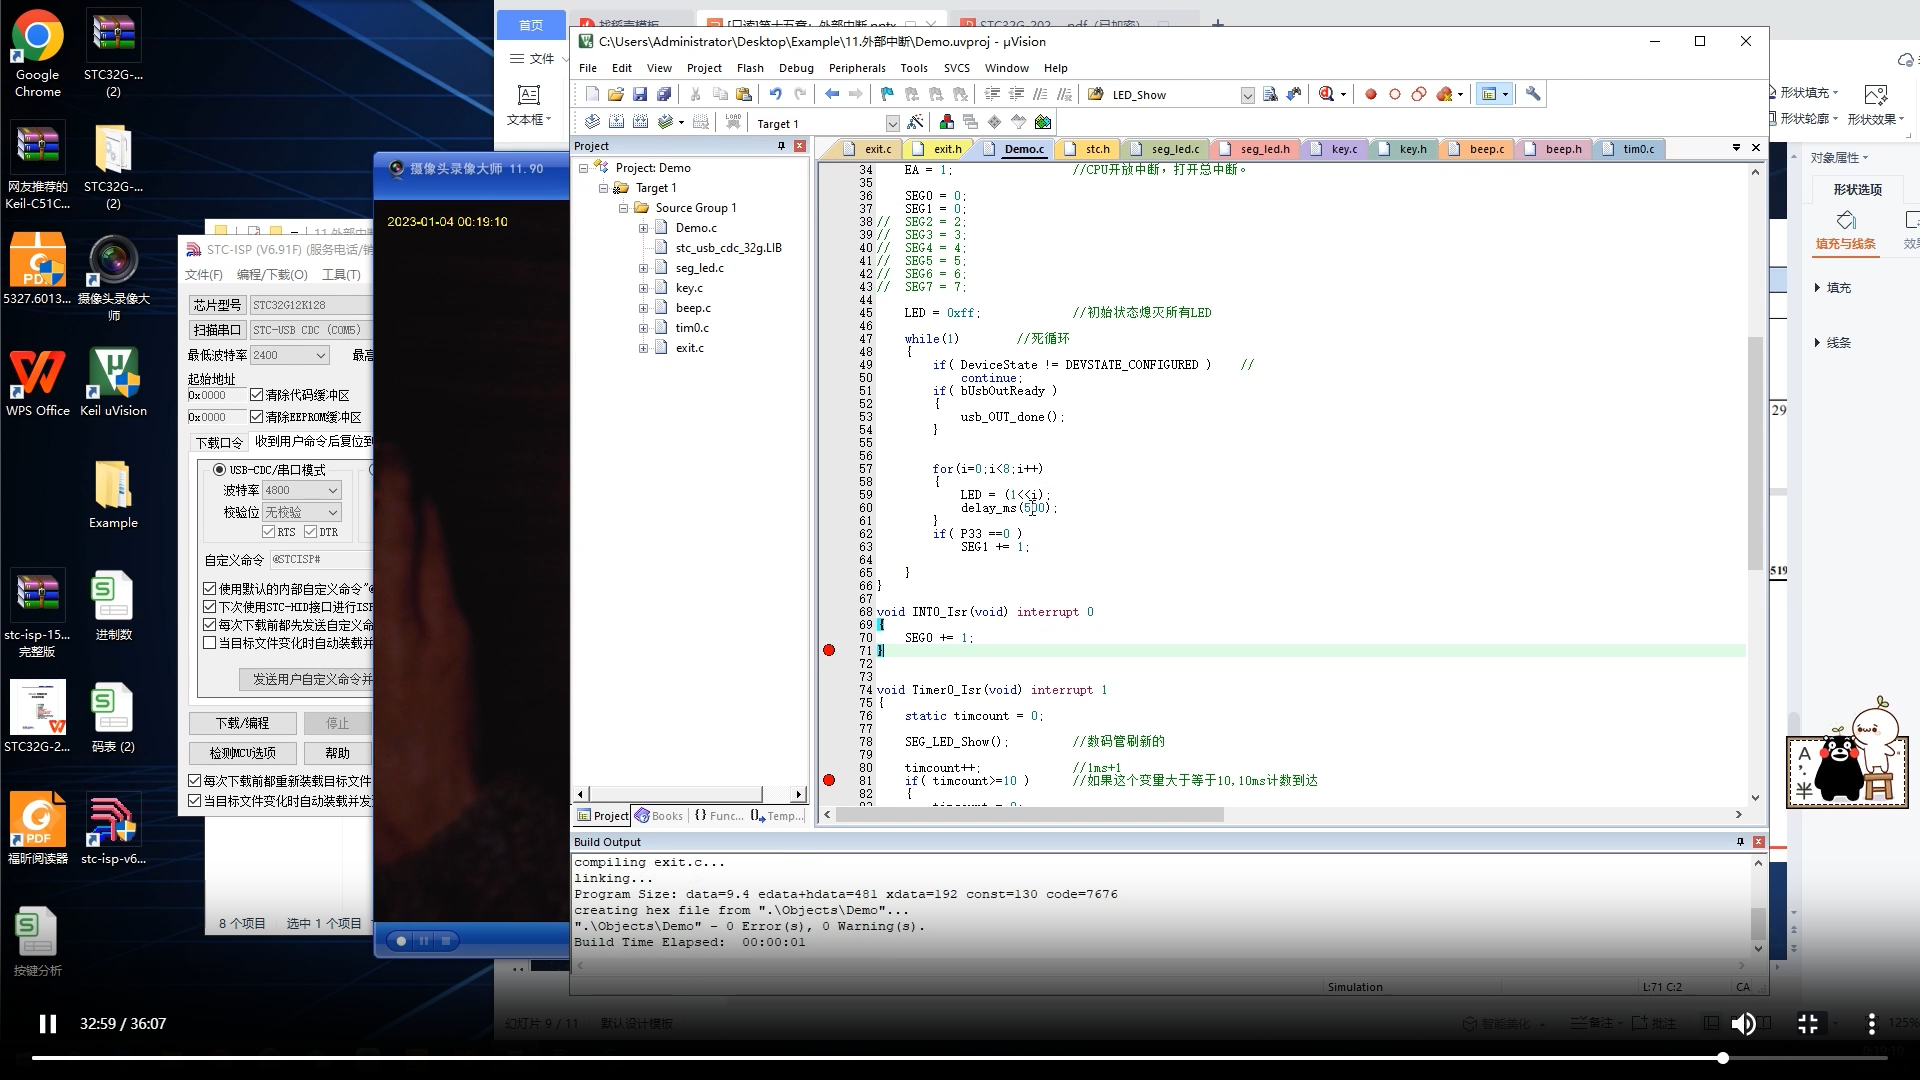Toggle the RTS checkbox

click(268, 532)
